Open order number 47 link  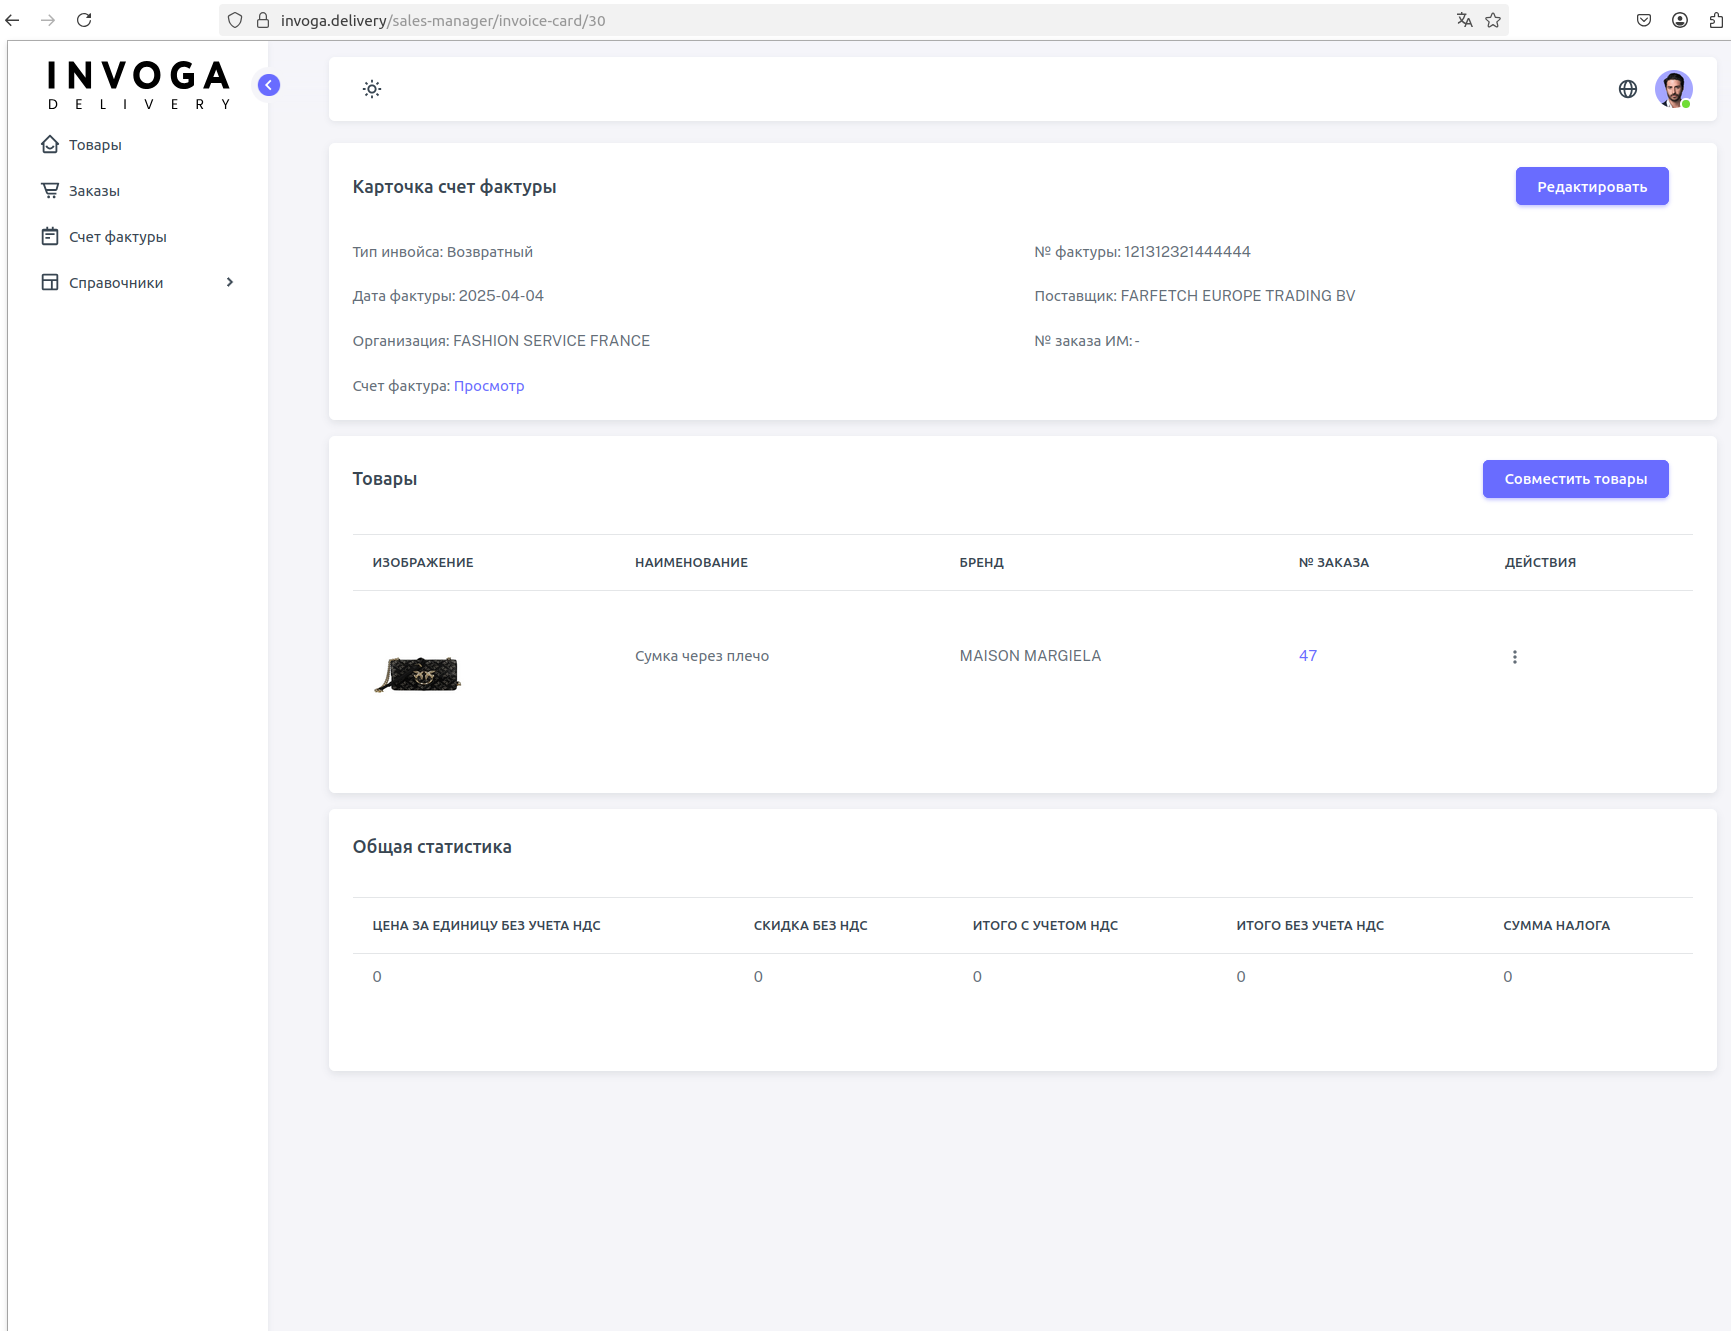(1308, 656)
